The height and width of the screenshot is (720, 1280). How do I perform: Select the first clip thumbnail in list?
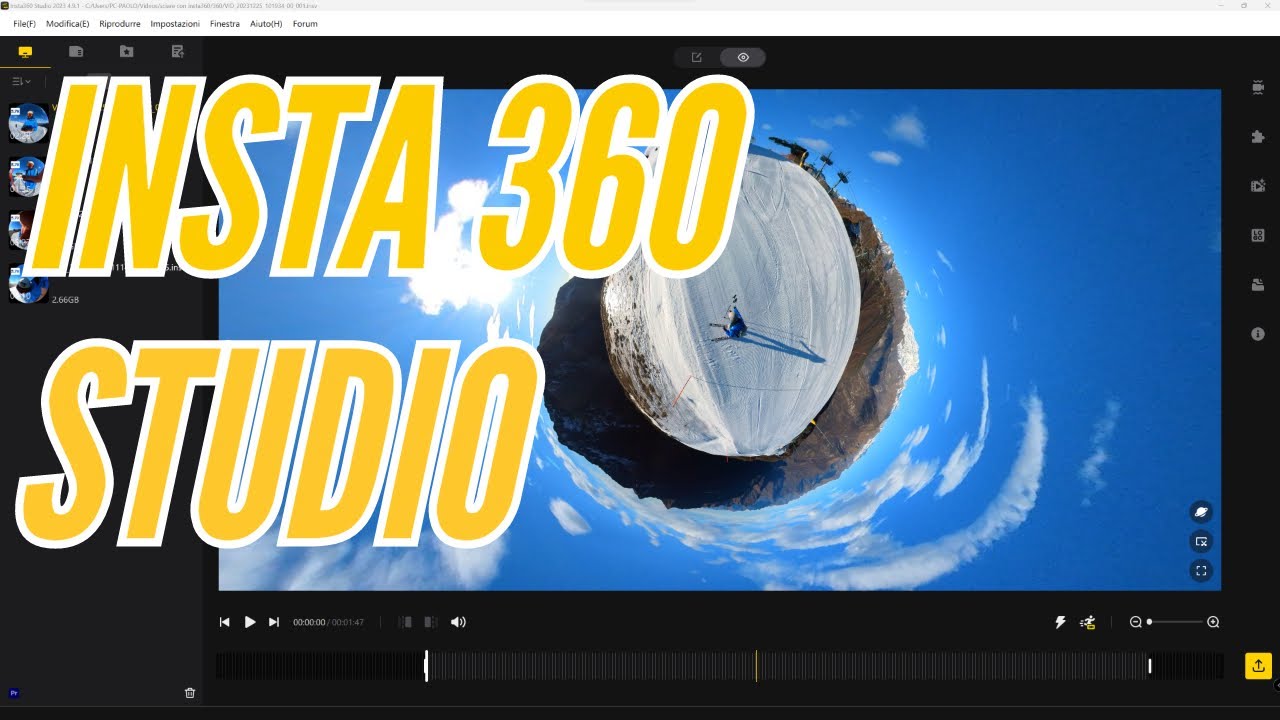[x=28, y=123]
